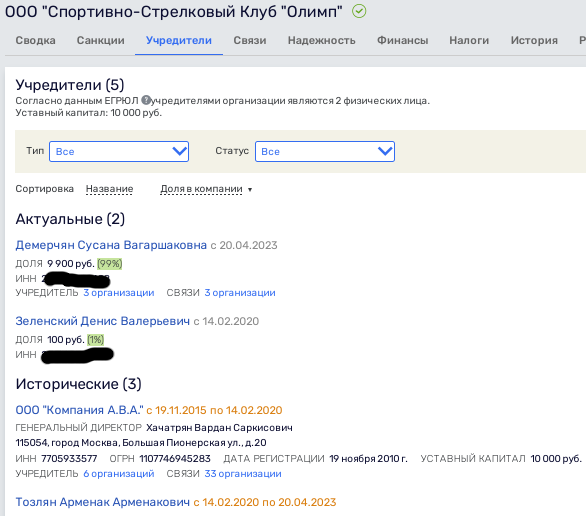Open the ЕГРЮЛ help question-mark icon
Image resolution: width=586 pixels, height=516 pixels.
tap(146, 100)
